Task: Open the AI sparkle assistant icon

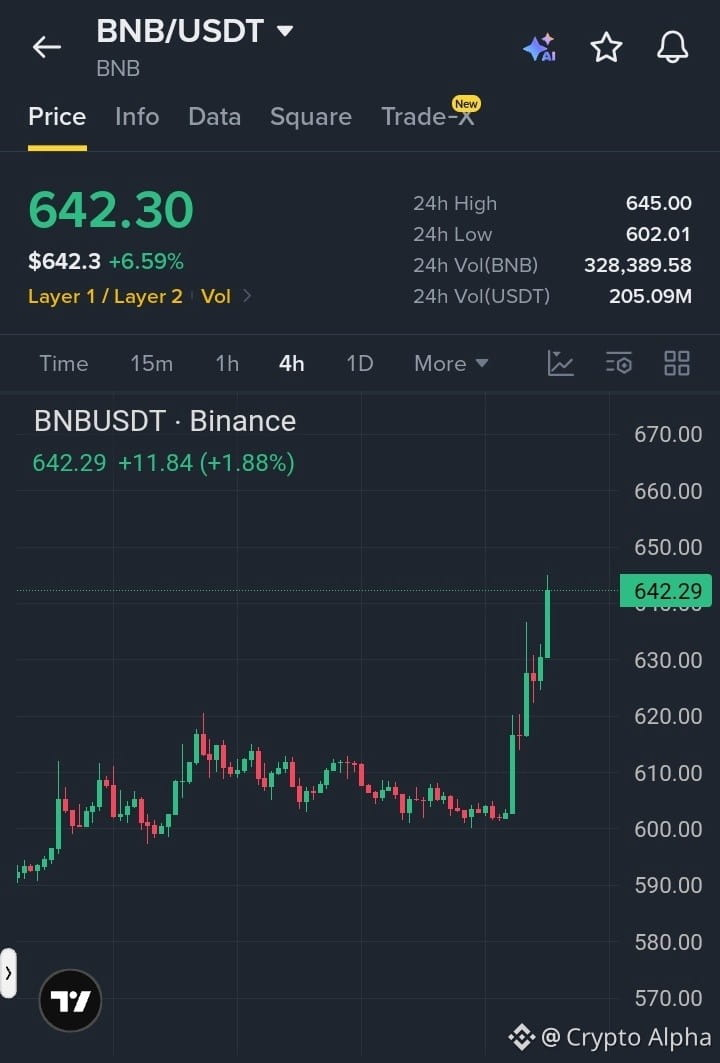Action: pos(540,47)
